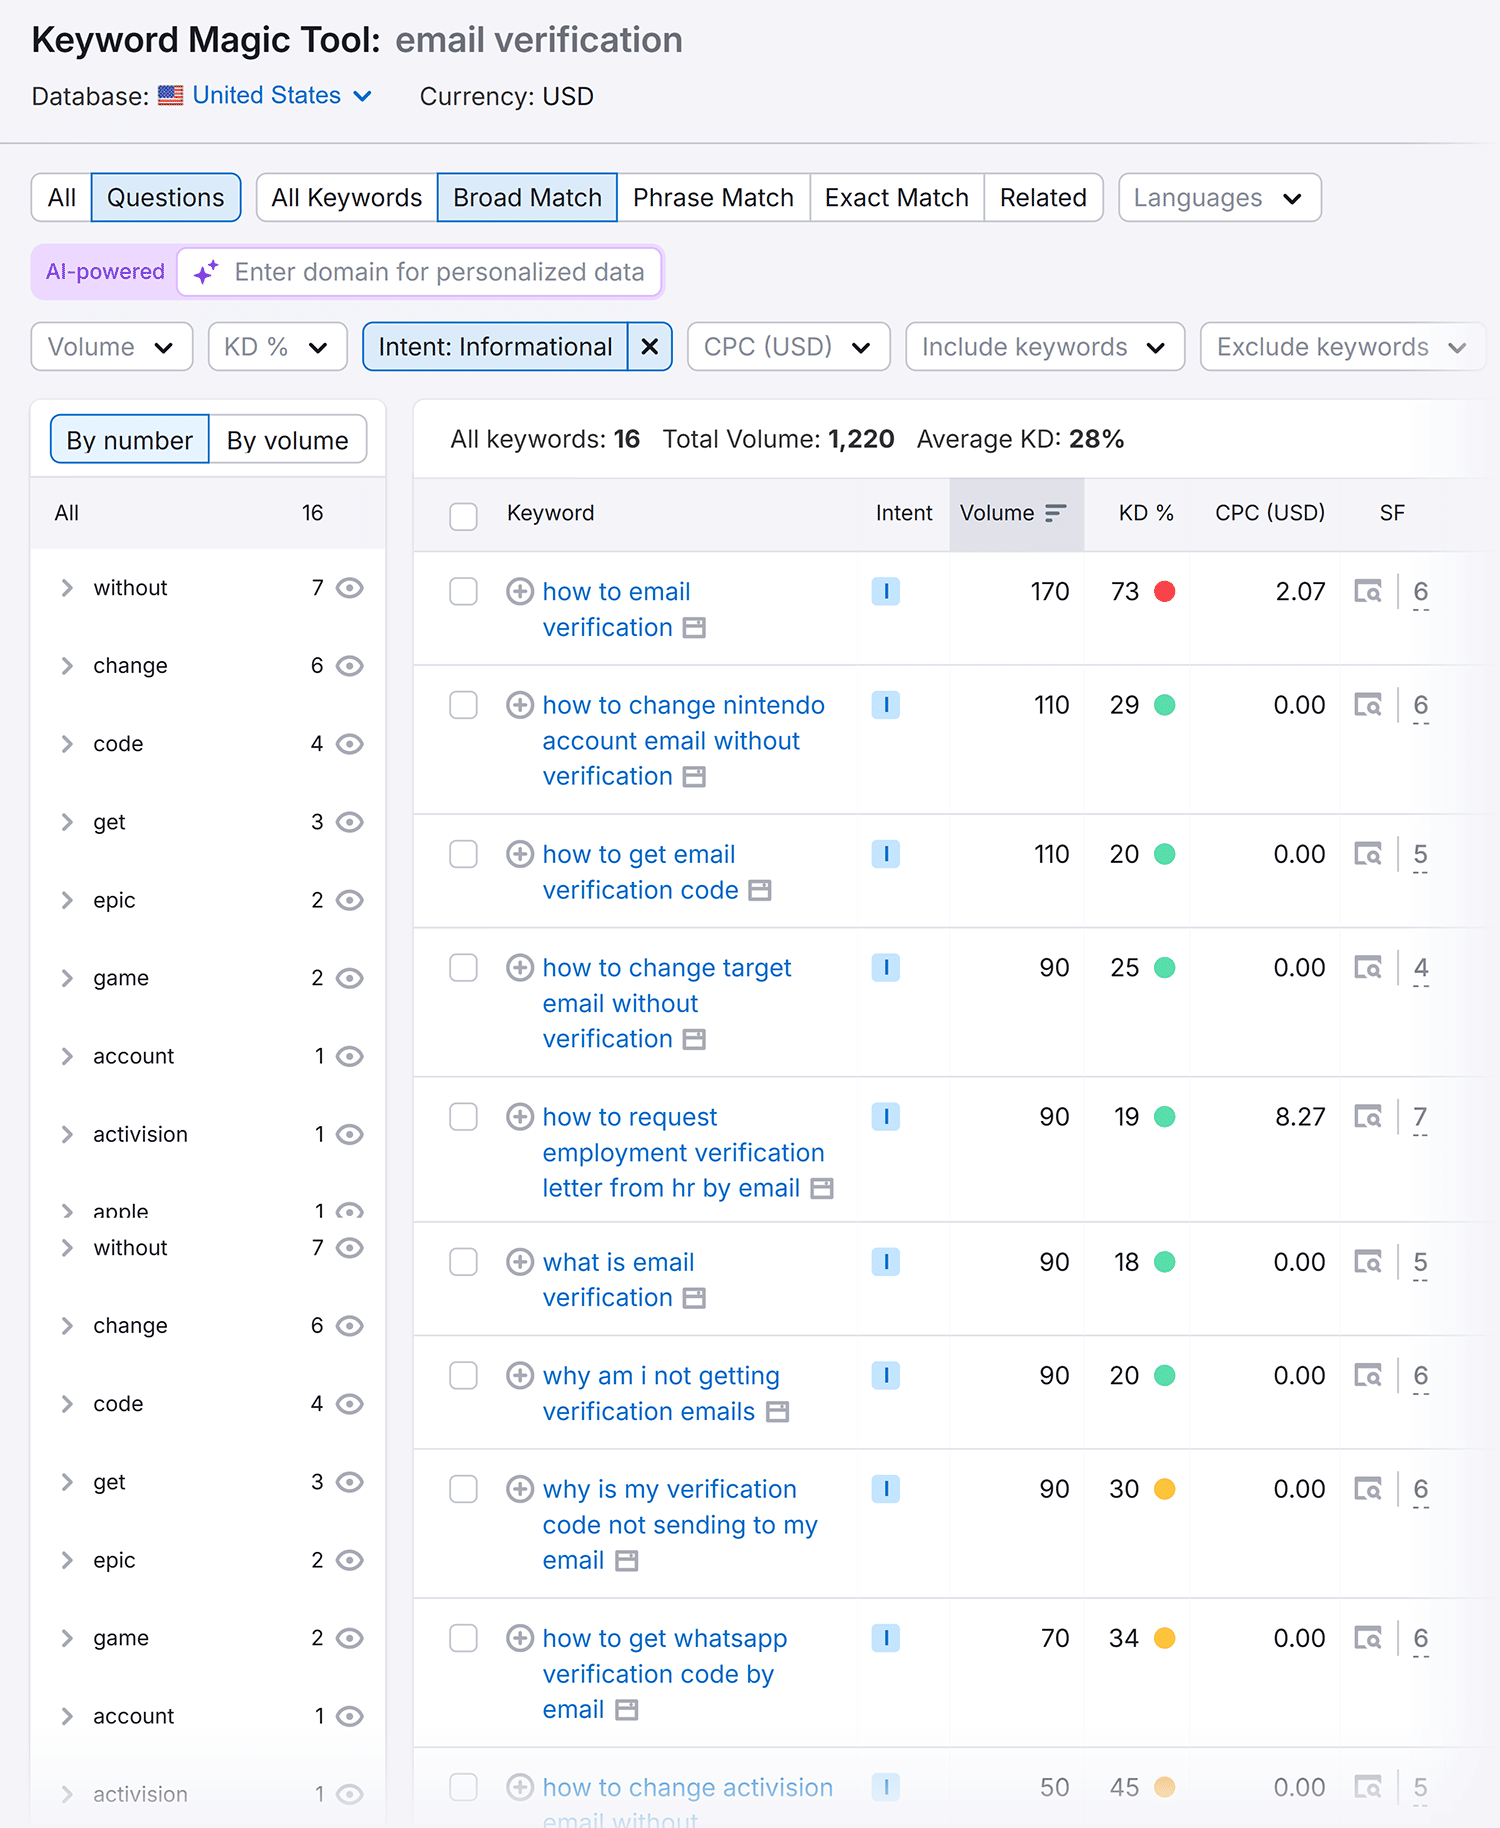Click plus icon for 'how to get whatsapp' keyword

[519, 1638]
